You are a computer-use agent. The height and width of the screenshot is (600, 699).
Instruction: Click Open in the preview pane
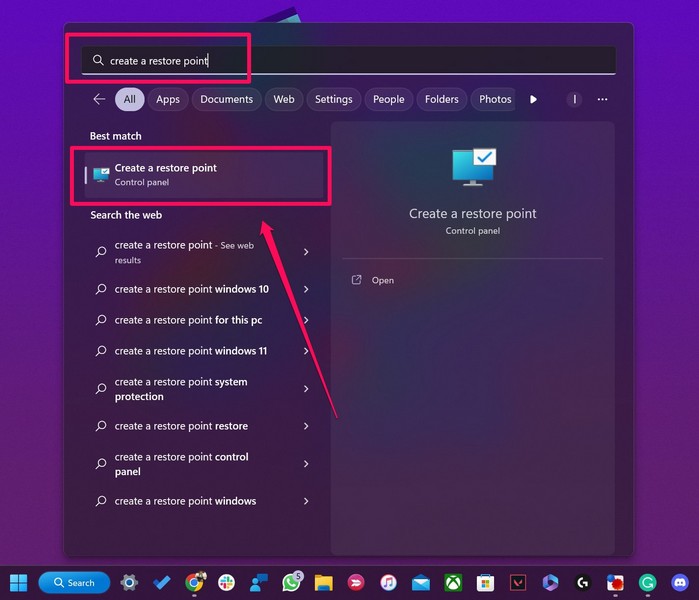382,280
